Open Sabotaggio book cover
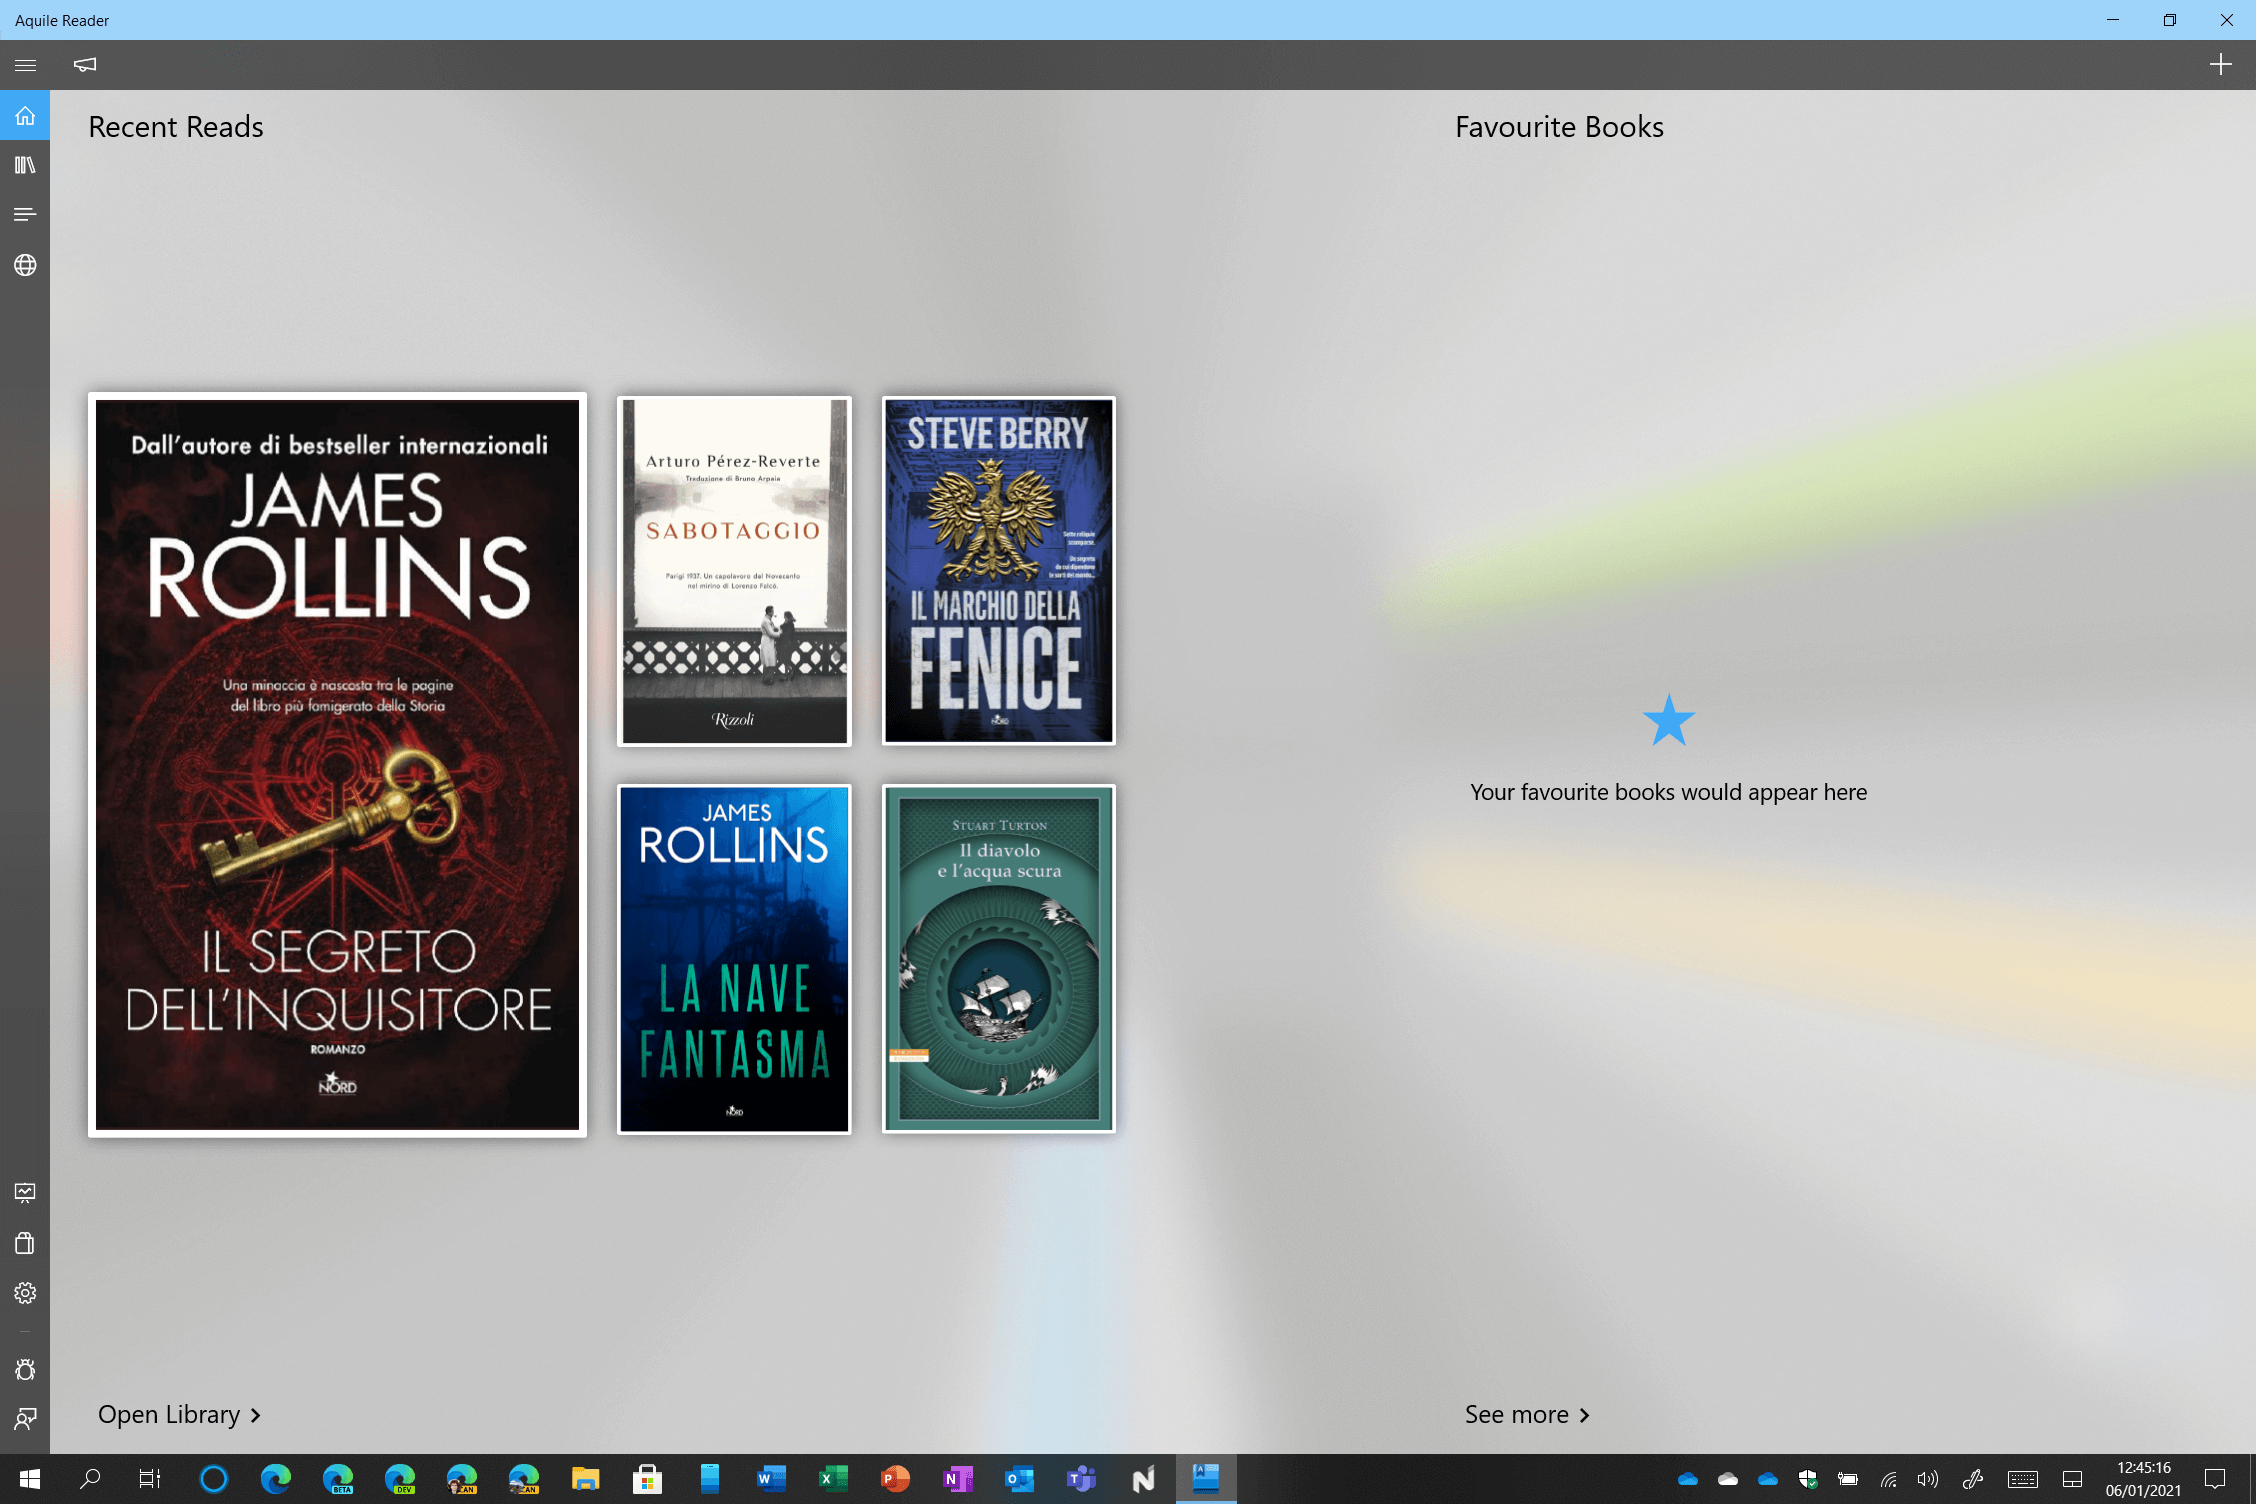This screenshot has height=1504, width=2256. [734, 571]
